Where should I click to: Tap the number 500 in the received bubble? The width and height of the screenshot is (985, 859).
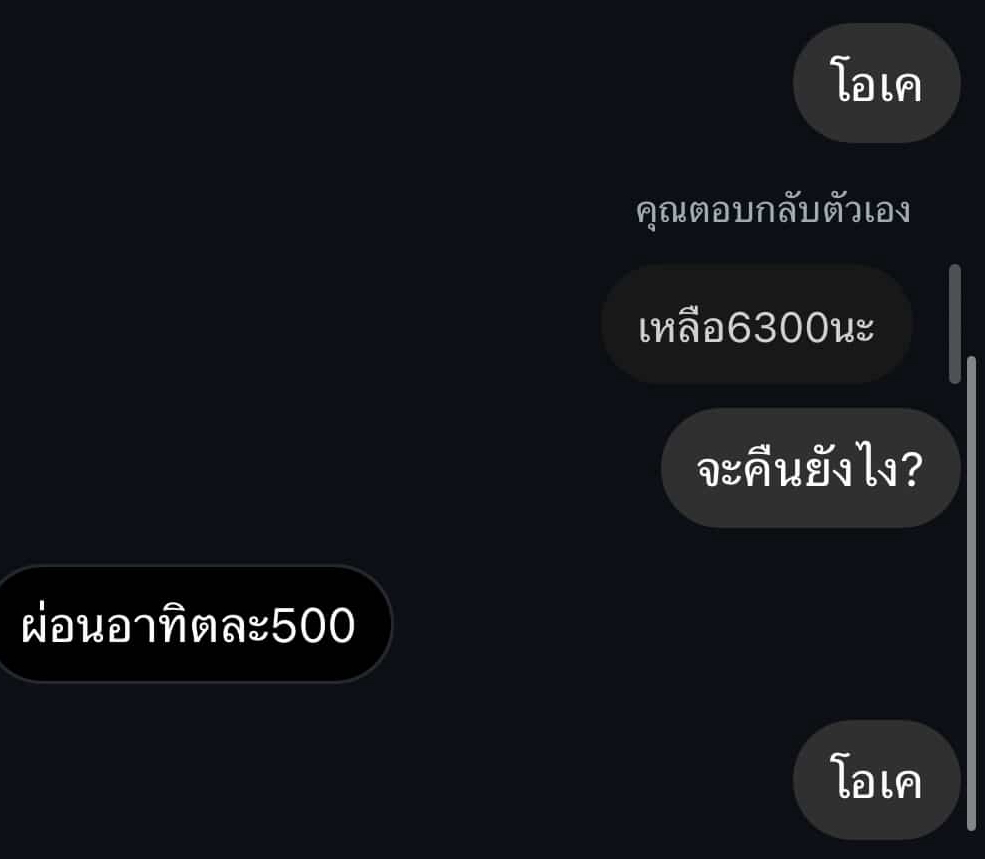click(313, 626)
